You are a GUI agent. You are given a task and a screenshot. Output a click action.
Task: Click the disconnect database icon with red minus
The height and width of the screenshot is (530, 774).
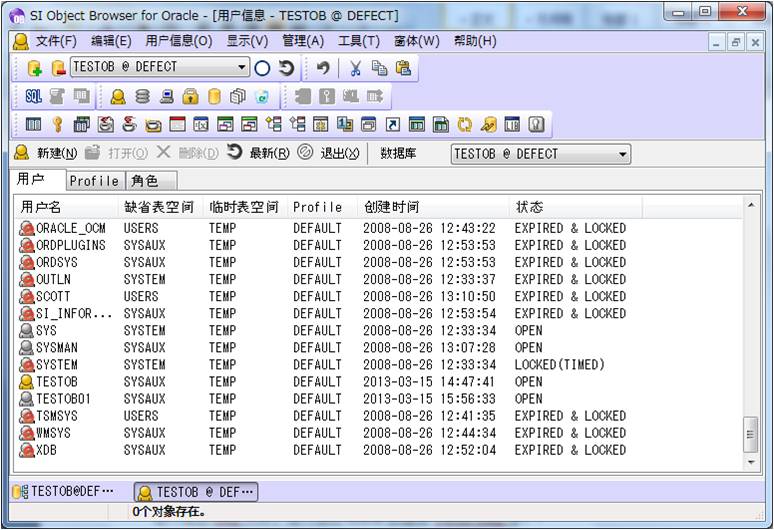[58, 68]
